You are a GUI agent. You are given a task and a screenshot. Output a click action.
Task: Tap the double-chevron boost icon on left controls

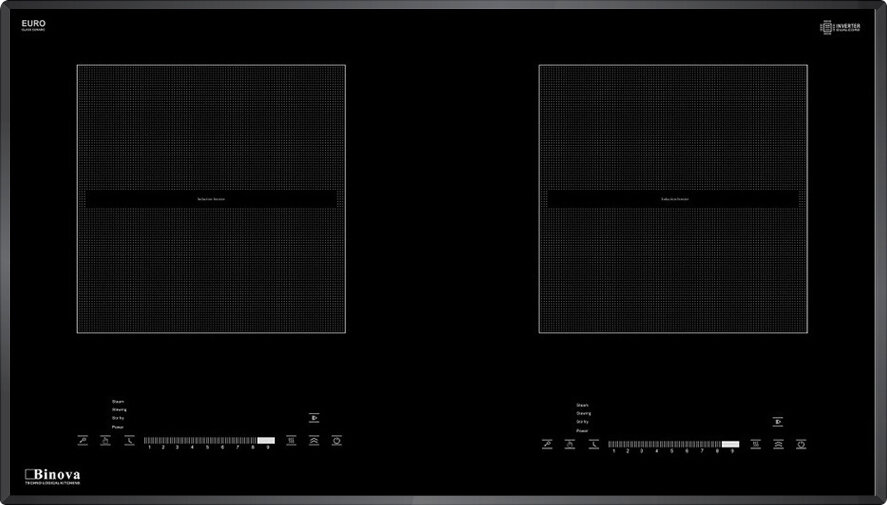point(314,441)
